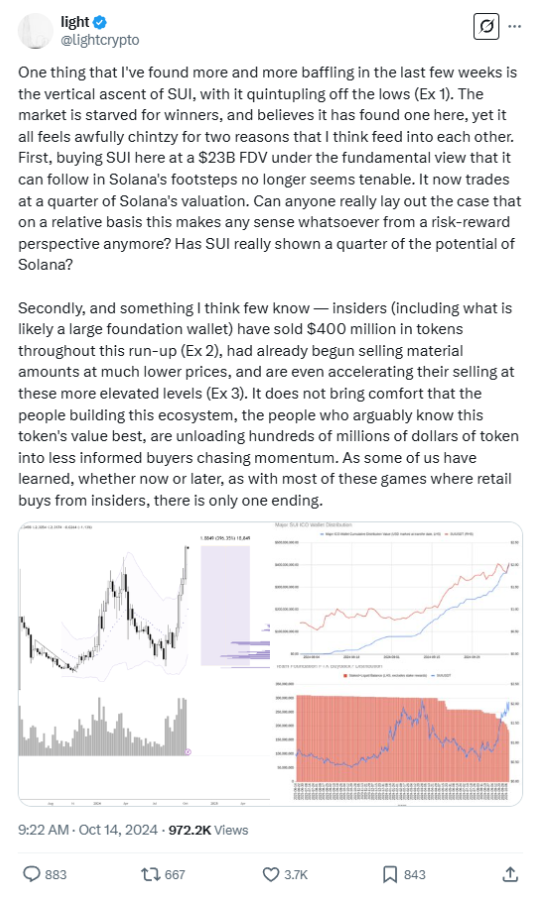543x914 pixels.
Task: Click the blue verified badge next to light
Action: (x=100, y=22)
